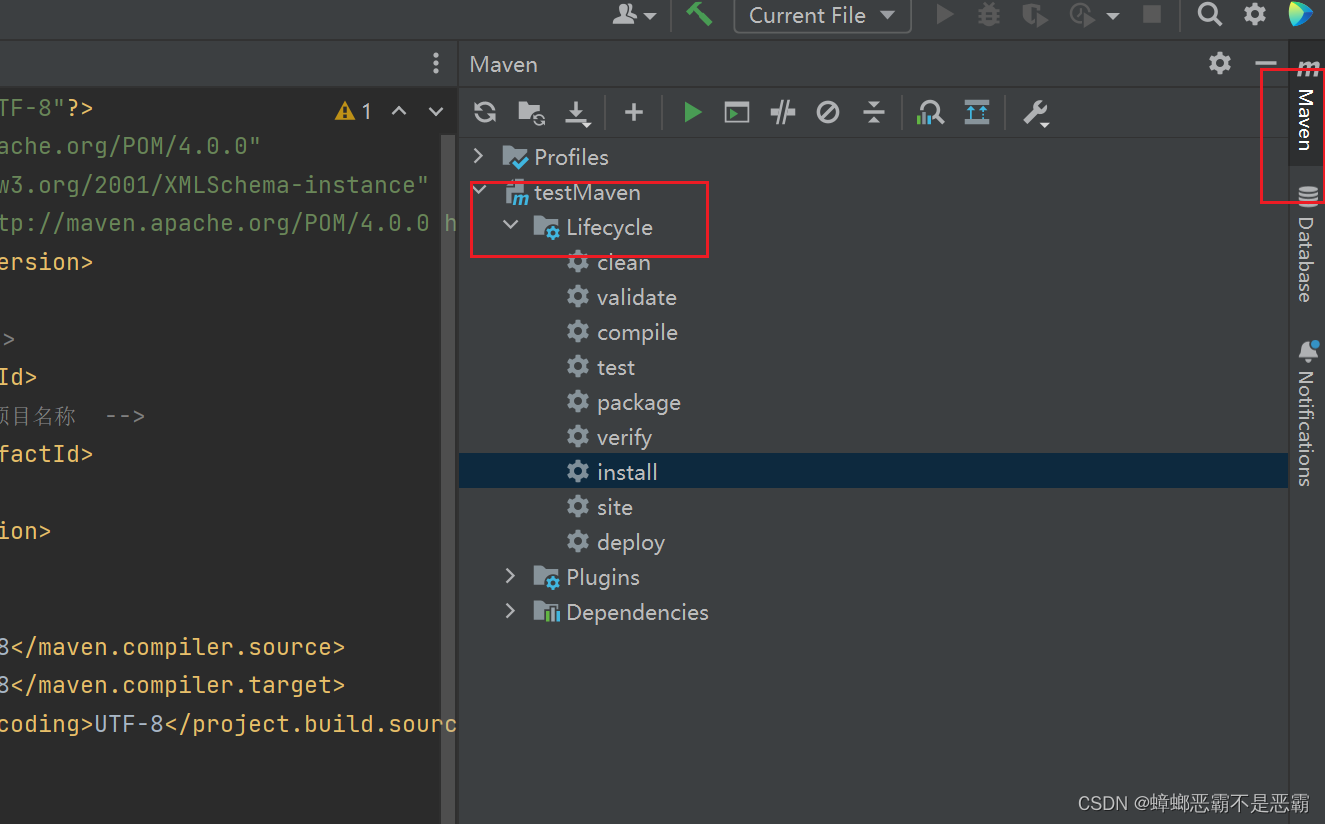Open the Notifications side tool window tab
The height and width of the screenshot is (824, 1325).
click(x=1306, y=414)
